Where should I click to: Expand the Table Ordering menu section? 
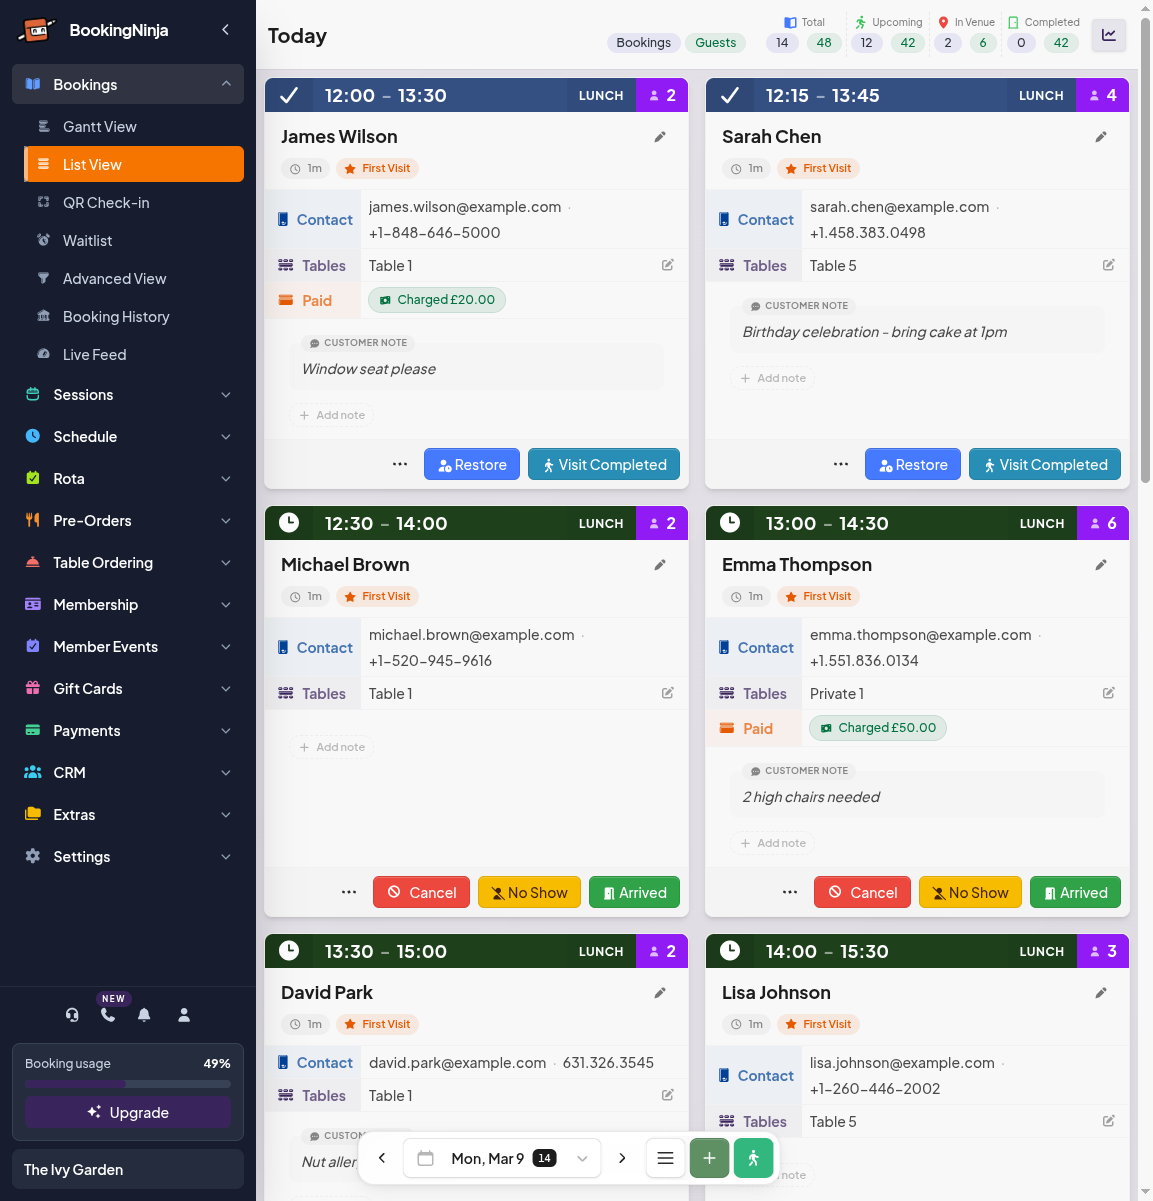pos(128,563)
